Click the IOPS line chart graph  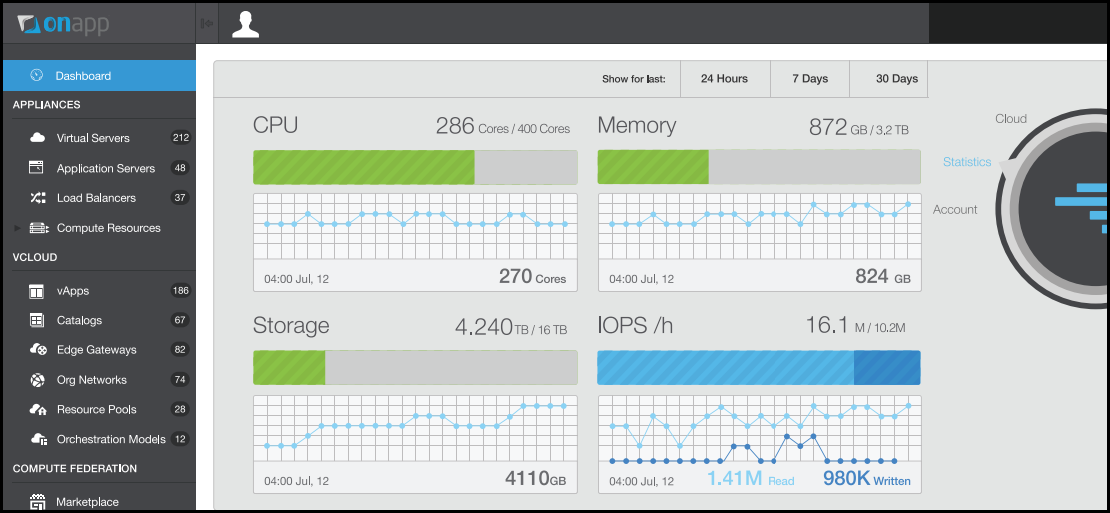click(759, 432)
